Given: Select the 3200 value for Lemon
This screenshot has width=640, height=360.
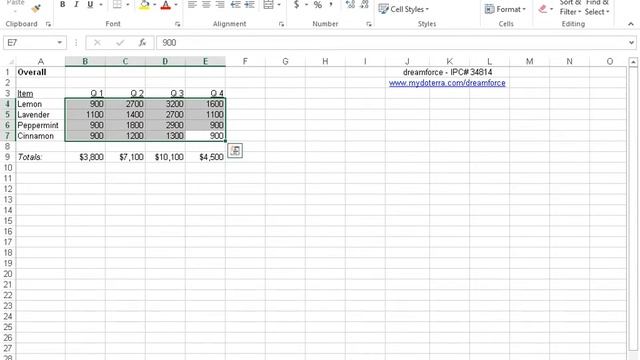Looking at the screenshot, I should [165, 104].
